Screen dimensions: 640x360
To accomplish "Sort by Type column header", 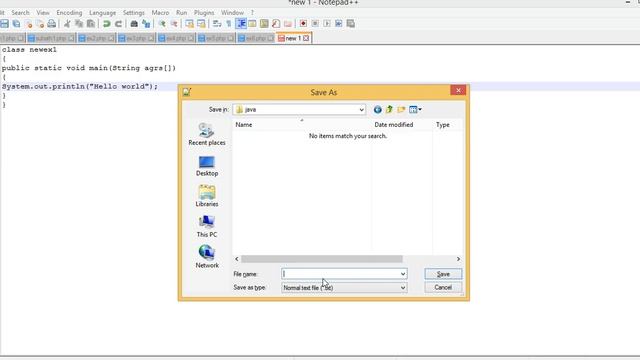I will (x=448, y=124).
